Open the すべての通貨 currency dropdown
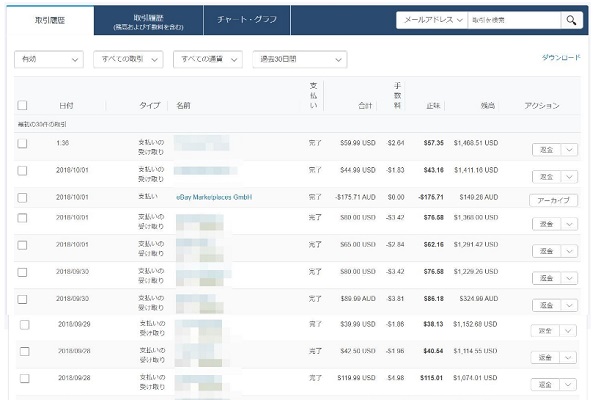 [x=208, y=59]
